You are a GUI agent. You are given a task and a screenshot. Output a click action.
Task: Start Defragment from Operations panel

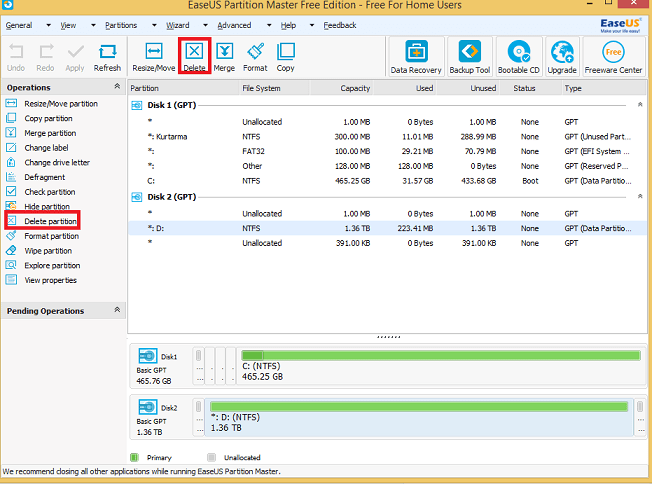pyautogui.click(x=35, y=177)
